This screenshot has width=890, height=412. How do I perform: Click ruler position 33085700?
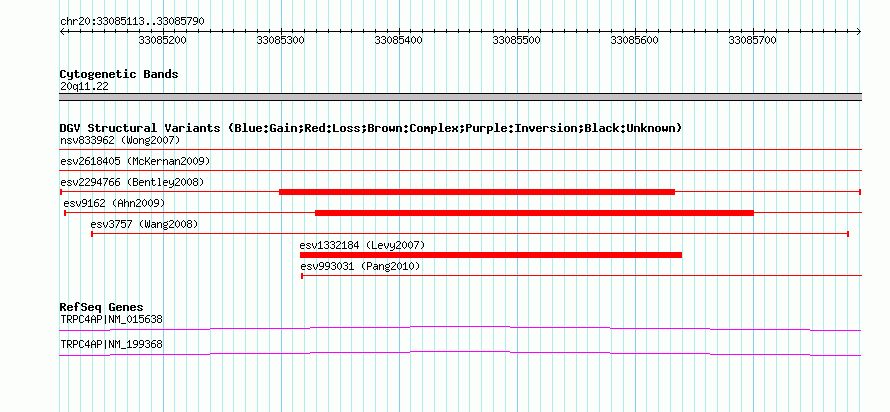(x=753, y=41)
